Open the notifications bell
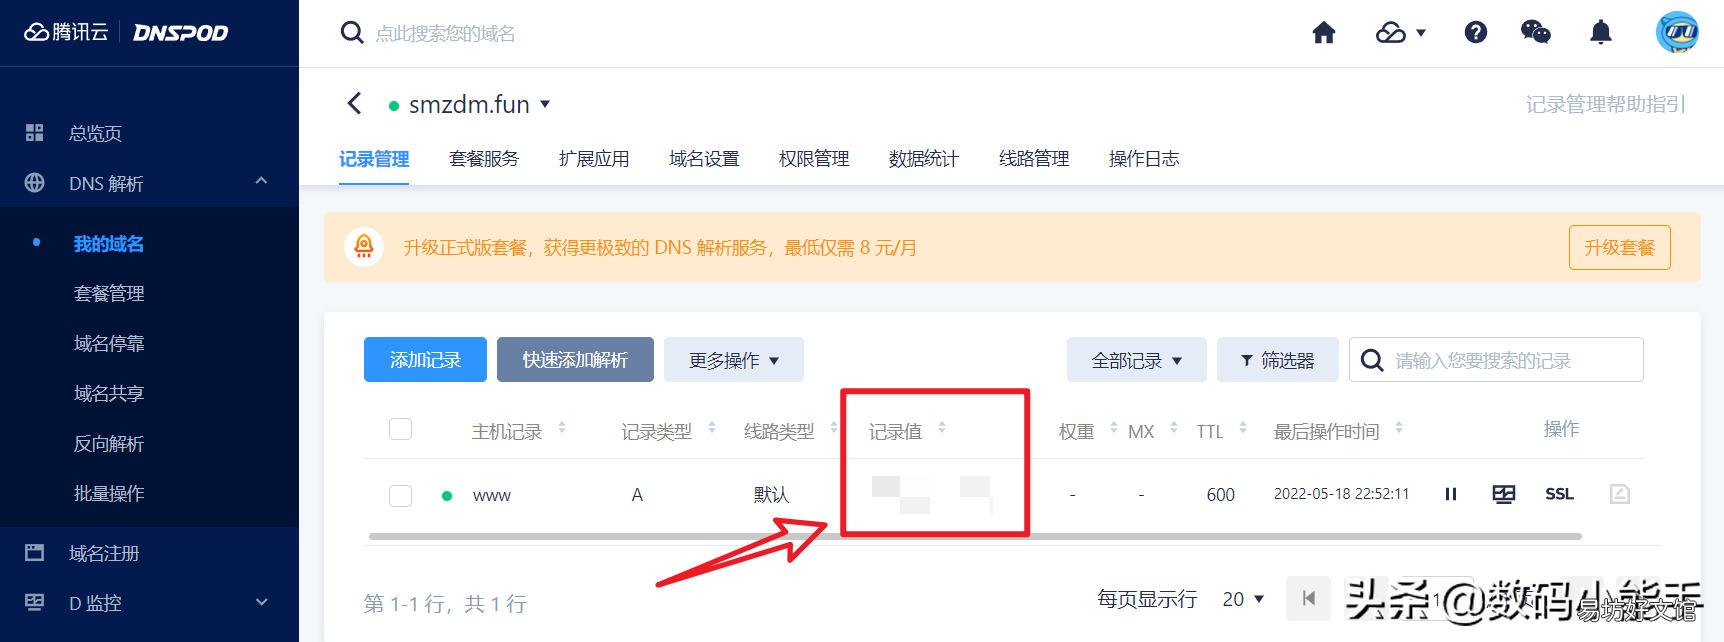Image resolution: width=1724 pixels, height=642 pixels. (1601, 33)
